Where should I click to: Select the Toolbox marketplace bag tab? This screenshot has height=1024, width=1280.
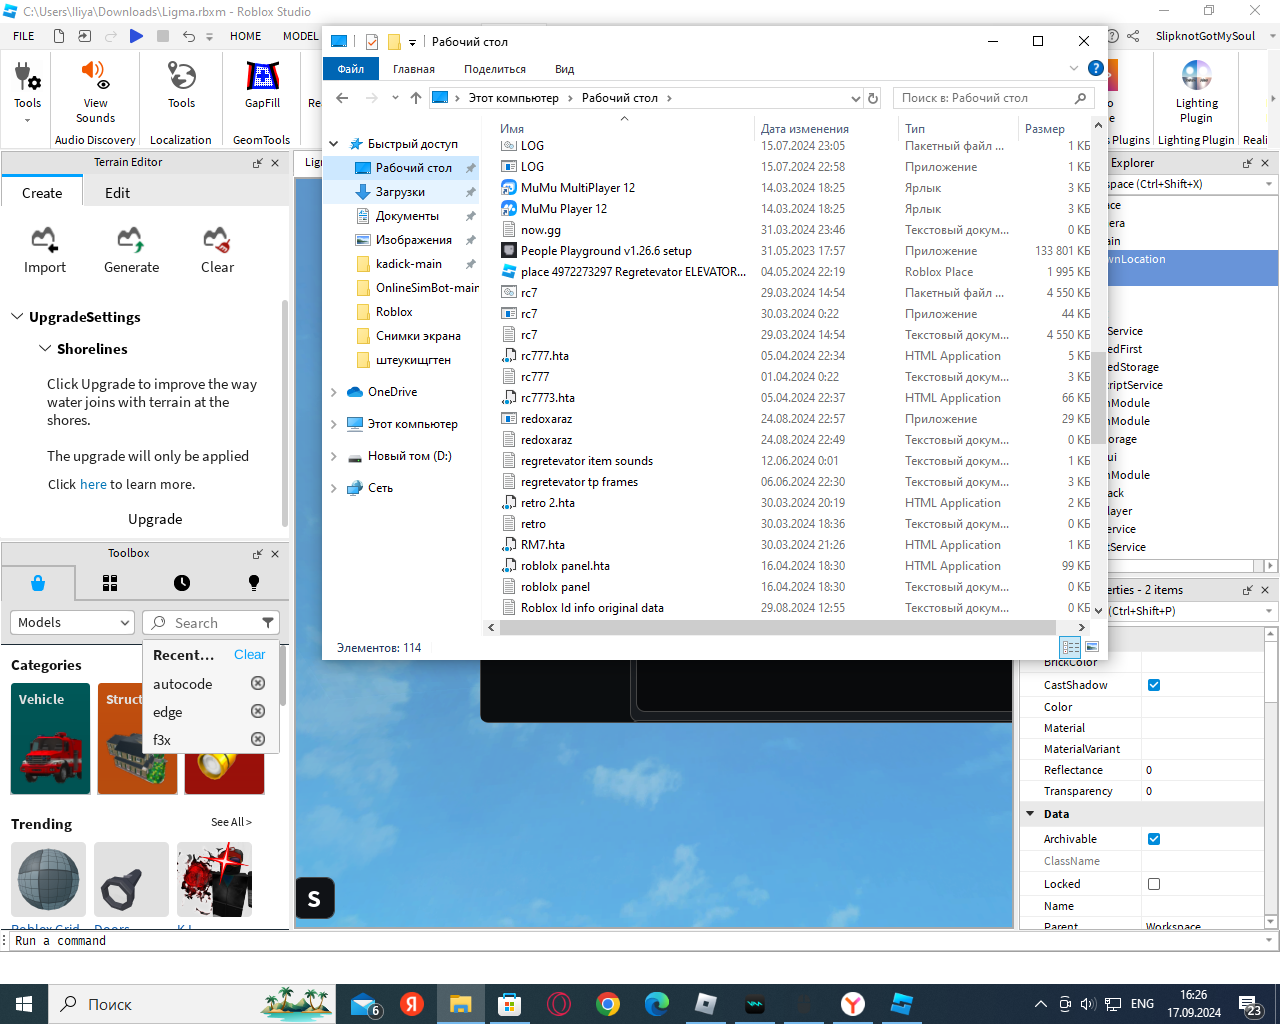tap(38, 583)
